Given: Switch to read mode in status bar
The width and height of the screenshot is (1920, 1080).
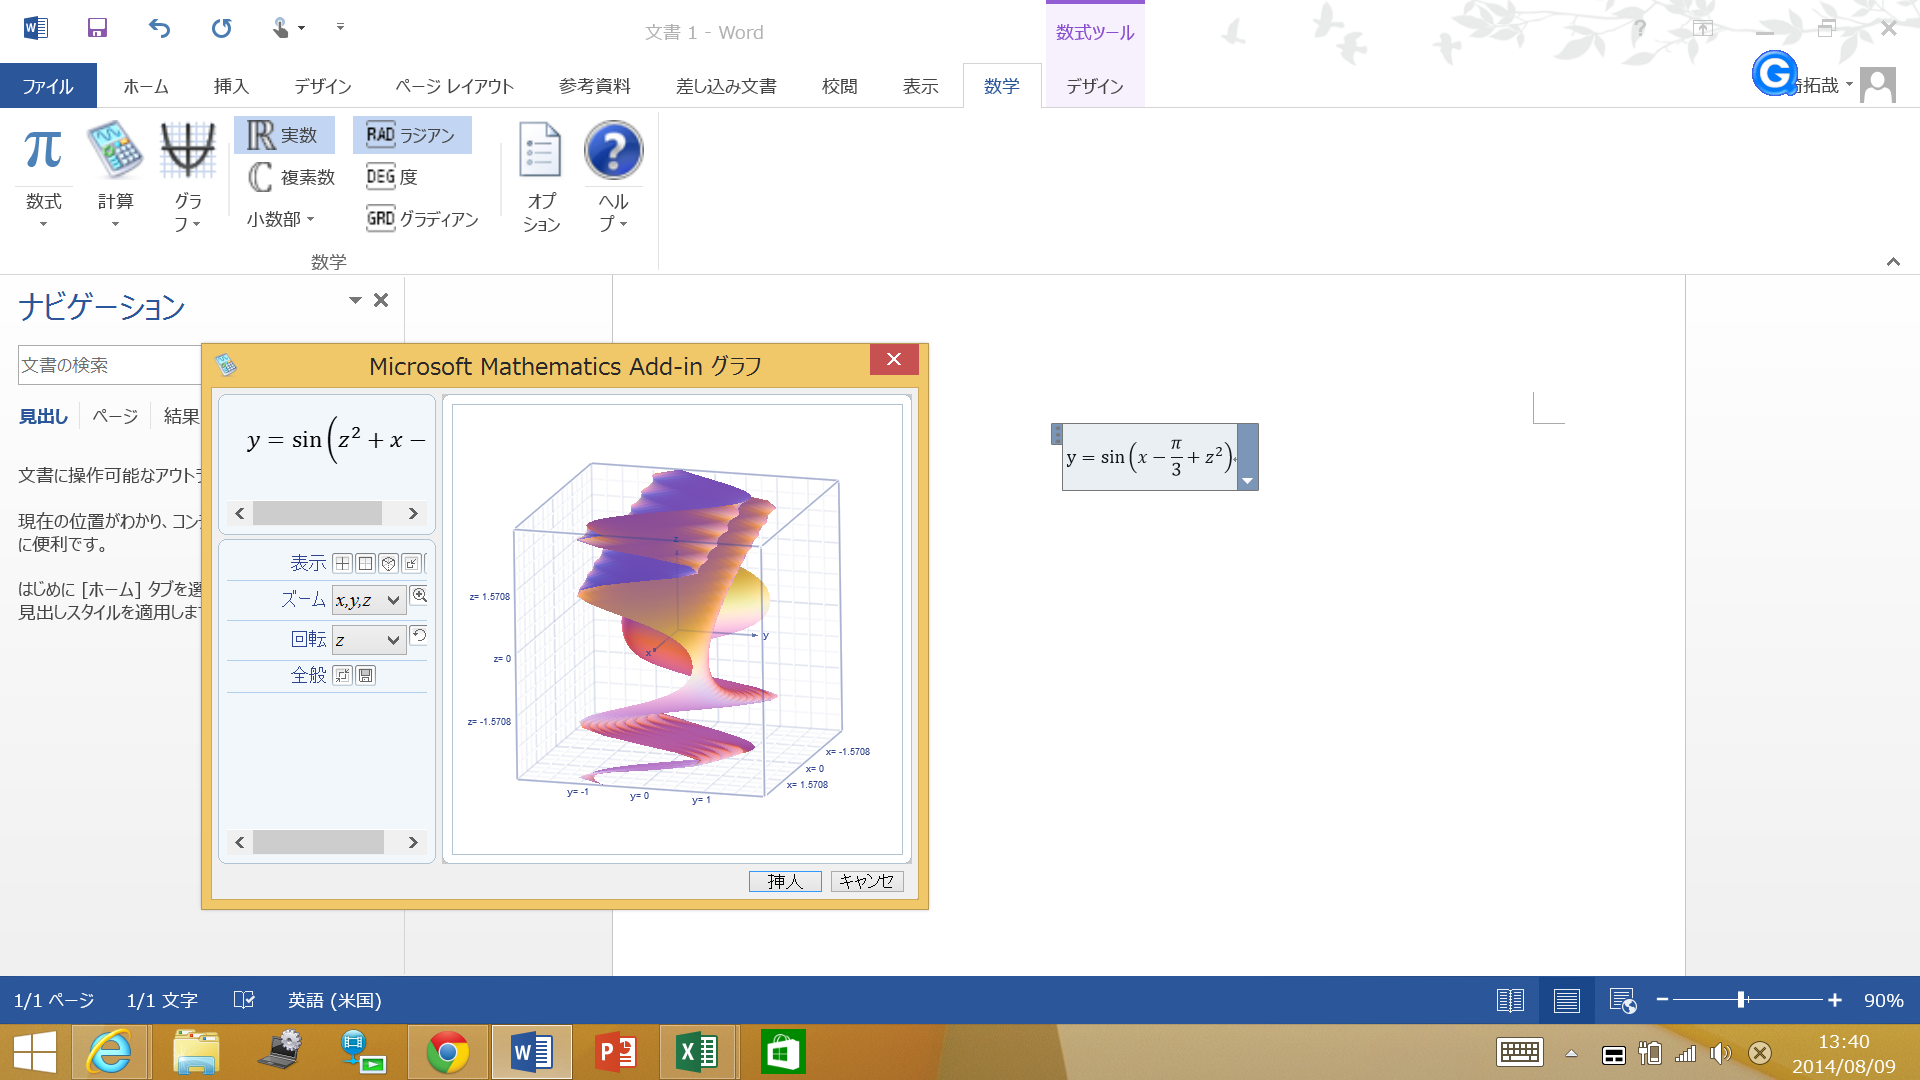Looking at the screenshot, I should tap(1510, 1000).
